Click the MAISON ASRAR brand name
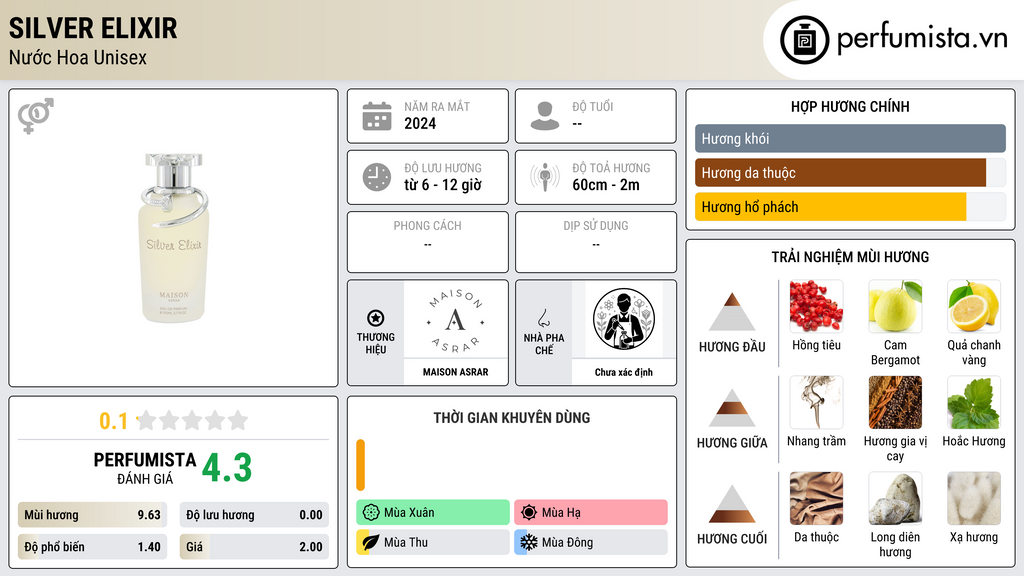Viewport: 1024px width, 576px height. point(455,372)
